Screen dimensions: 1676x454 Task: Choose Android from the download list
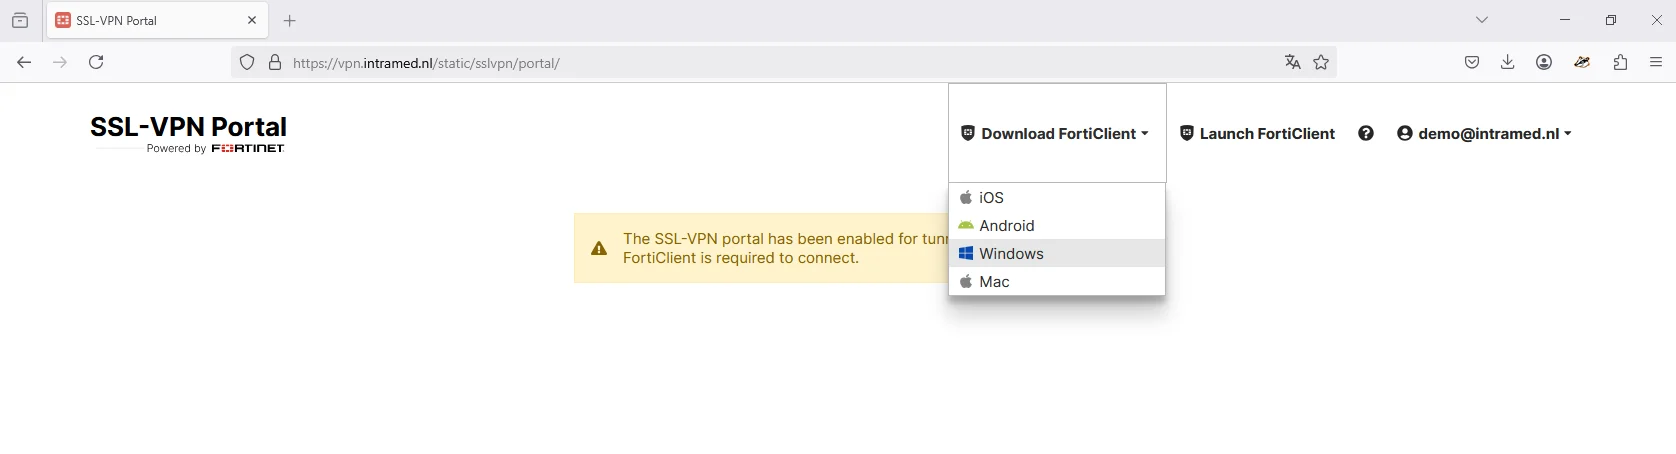(x=1057, y=225)
